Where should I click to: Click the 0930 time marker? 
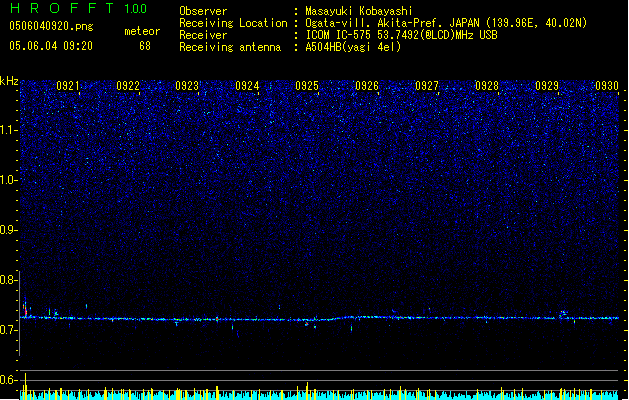click(x=607, y=86)
